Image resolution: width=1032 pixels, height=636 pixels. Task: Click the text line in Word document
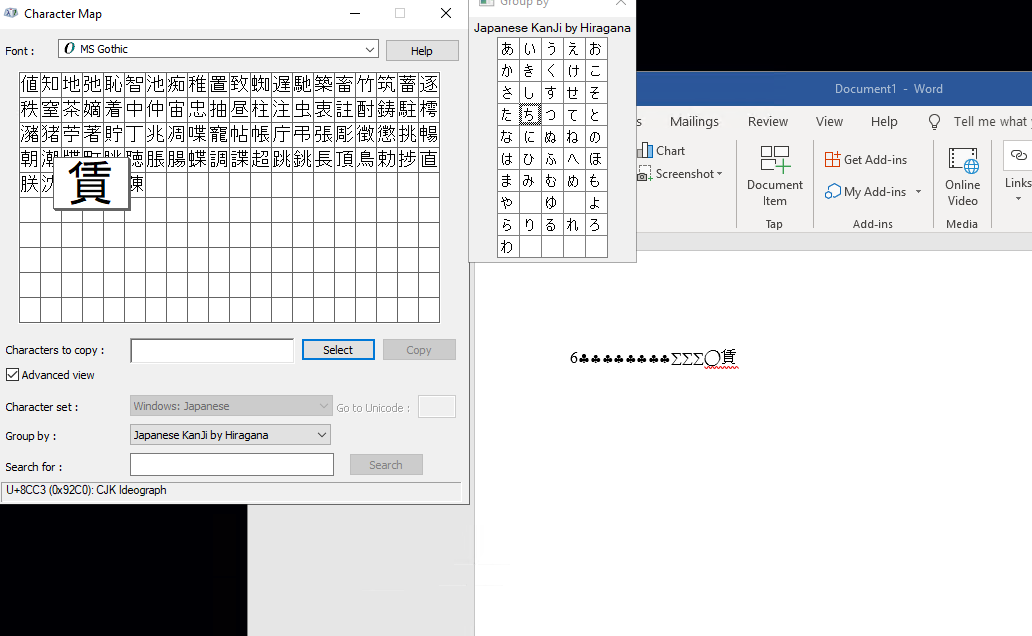(x=654, y=358)
